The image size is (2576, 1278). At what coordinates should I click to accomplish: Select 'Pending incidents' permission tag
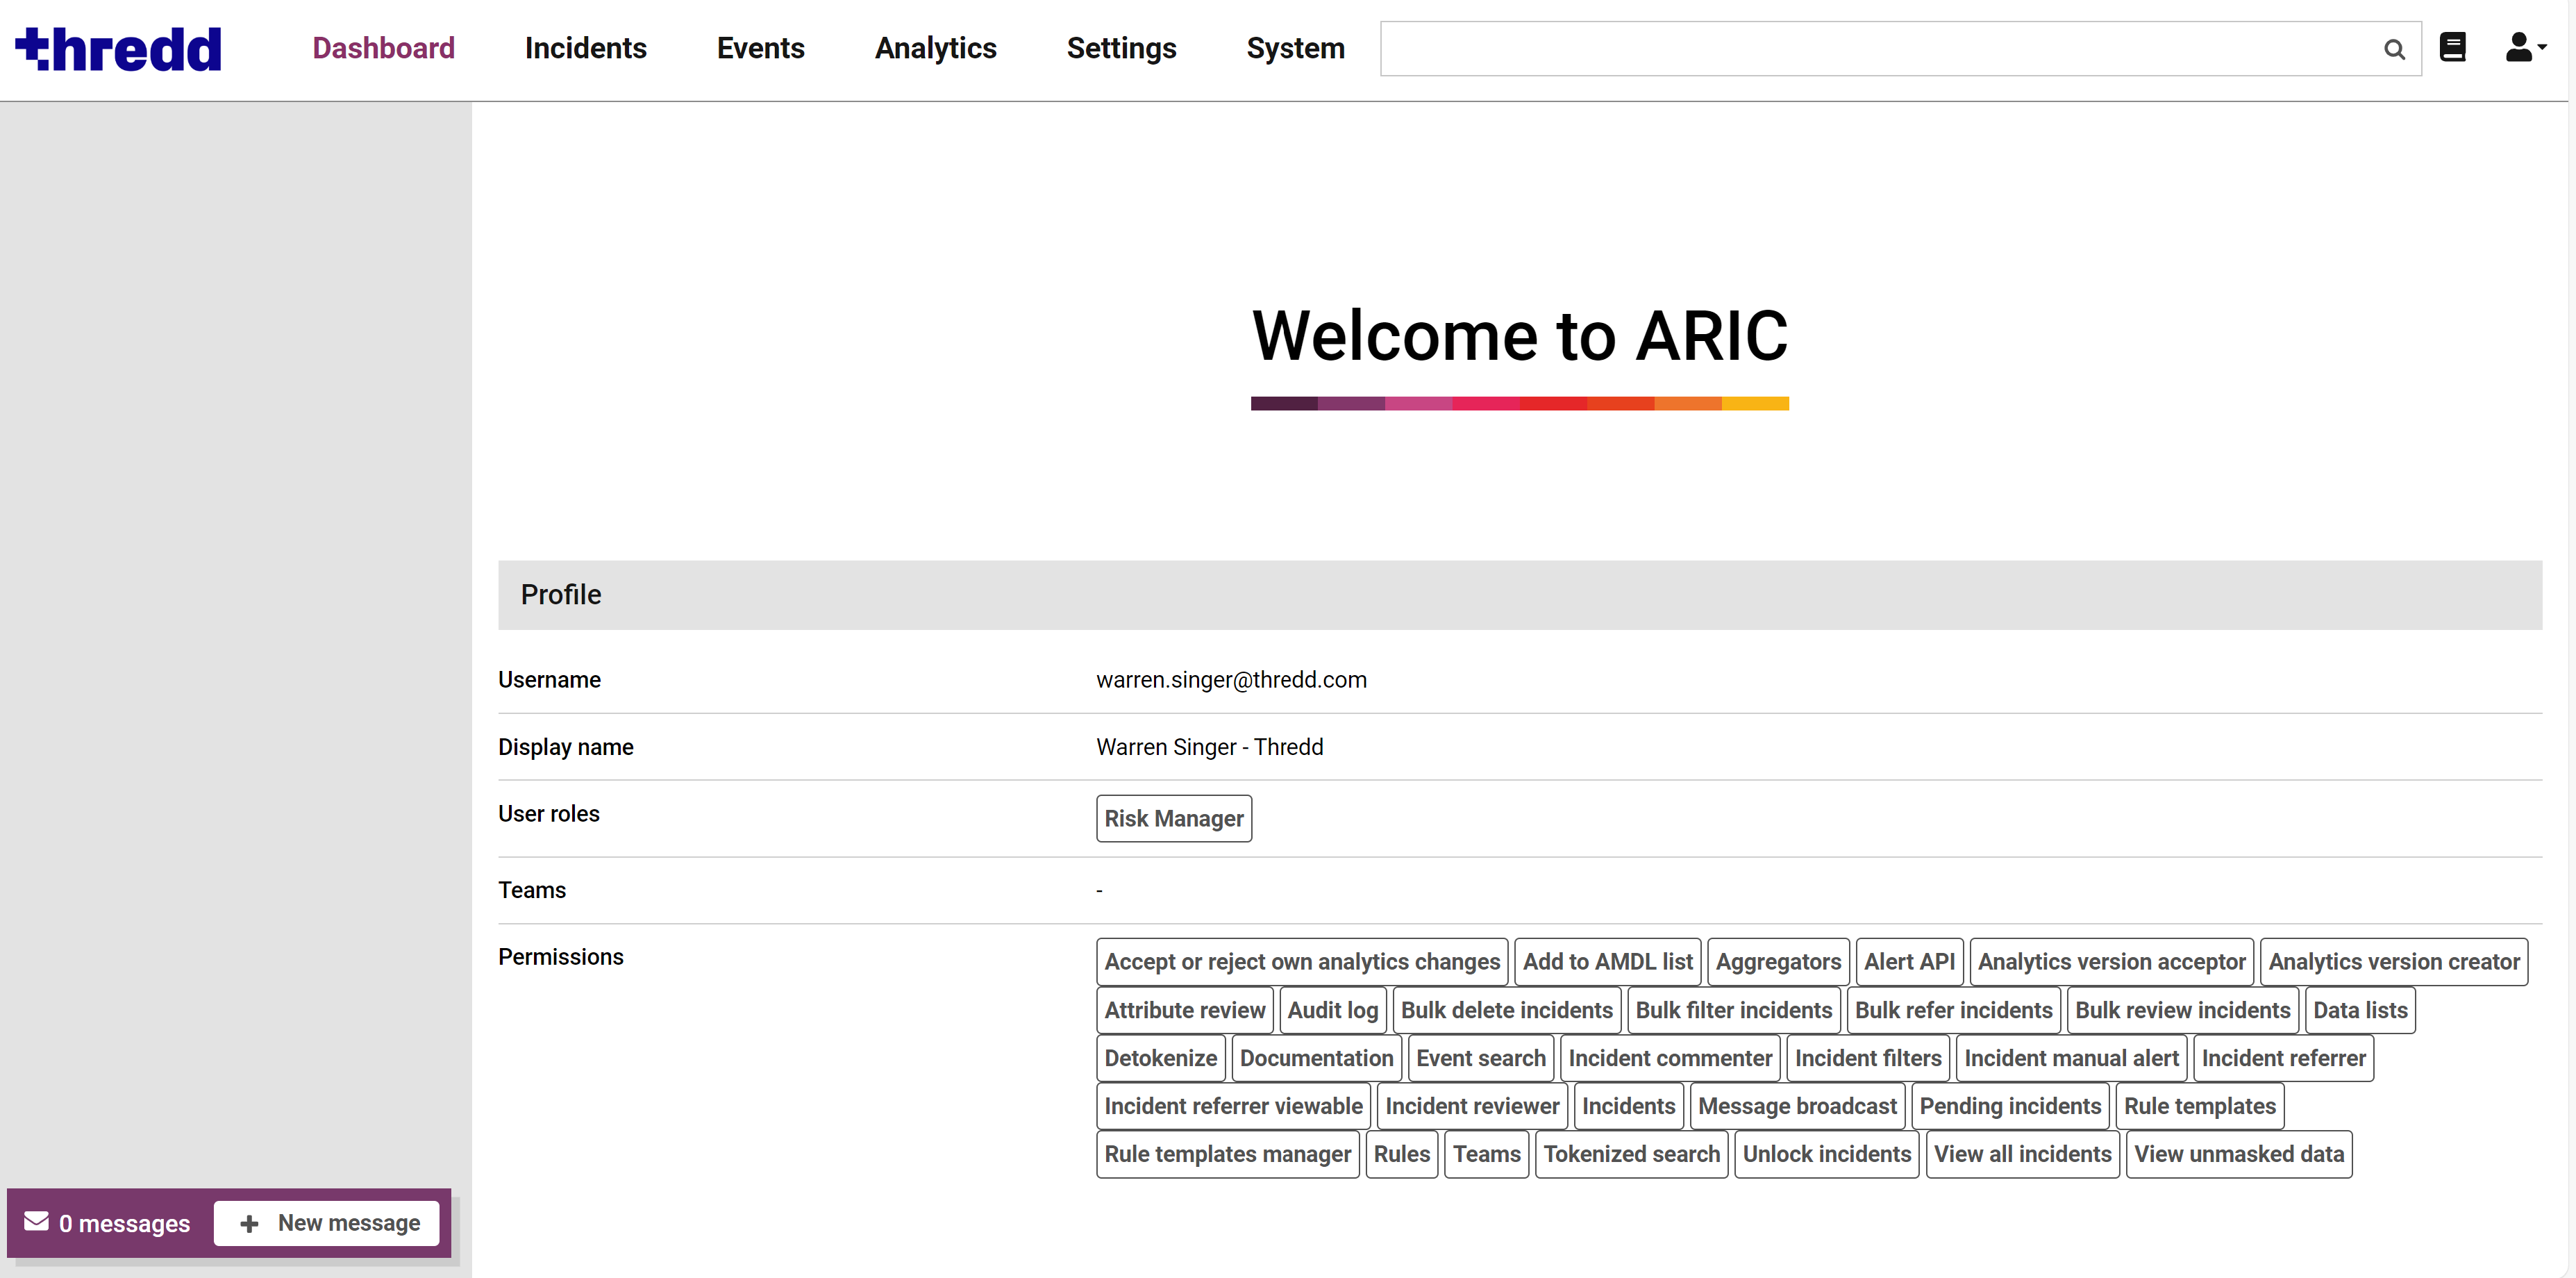click(2010, 1106)
